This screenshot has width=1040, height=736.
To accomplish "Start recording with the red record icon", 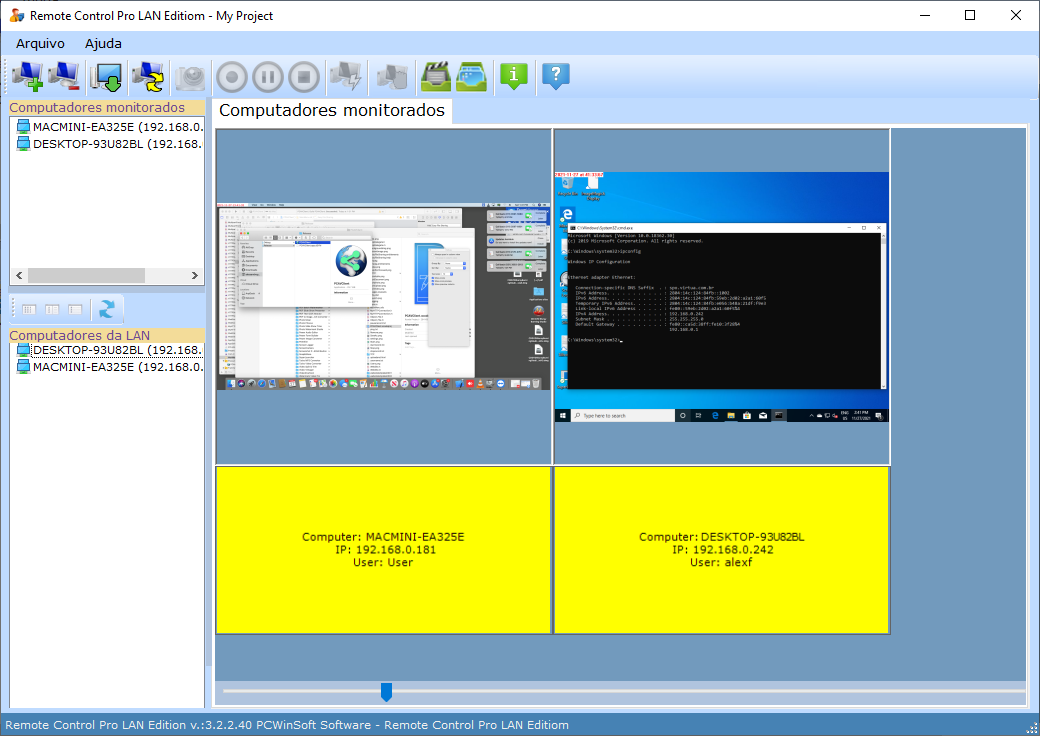I will [232, 77].
